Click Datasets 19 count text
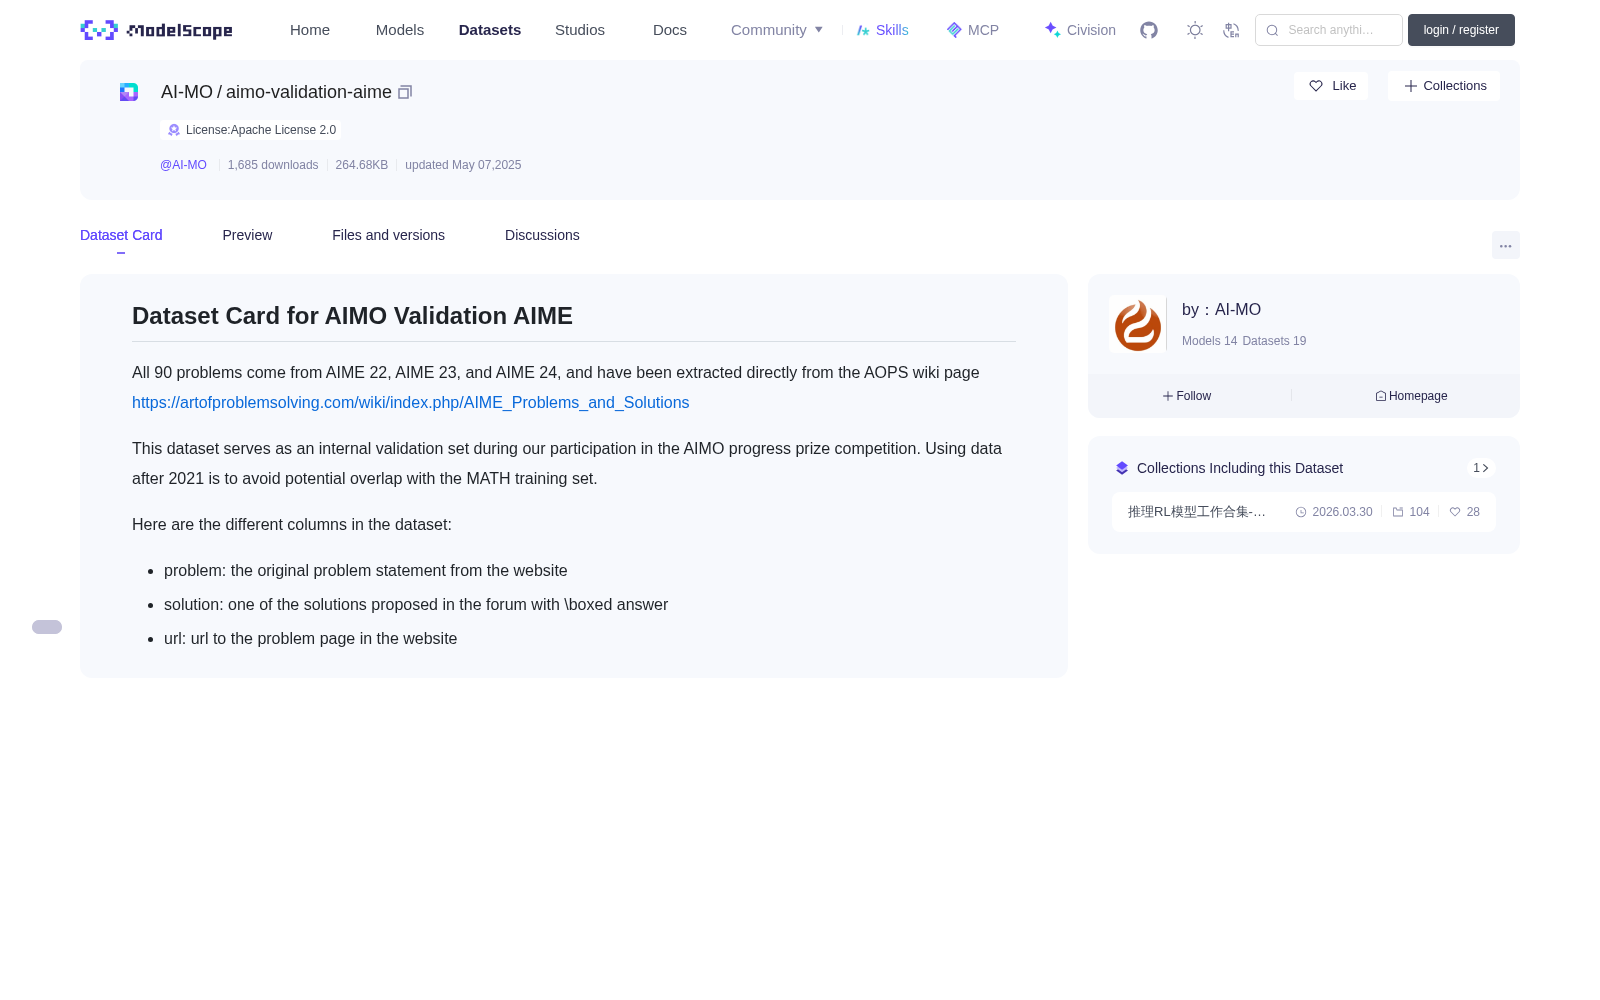 pyautogui.click(x=1274, y=341)
